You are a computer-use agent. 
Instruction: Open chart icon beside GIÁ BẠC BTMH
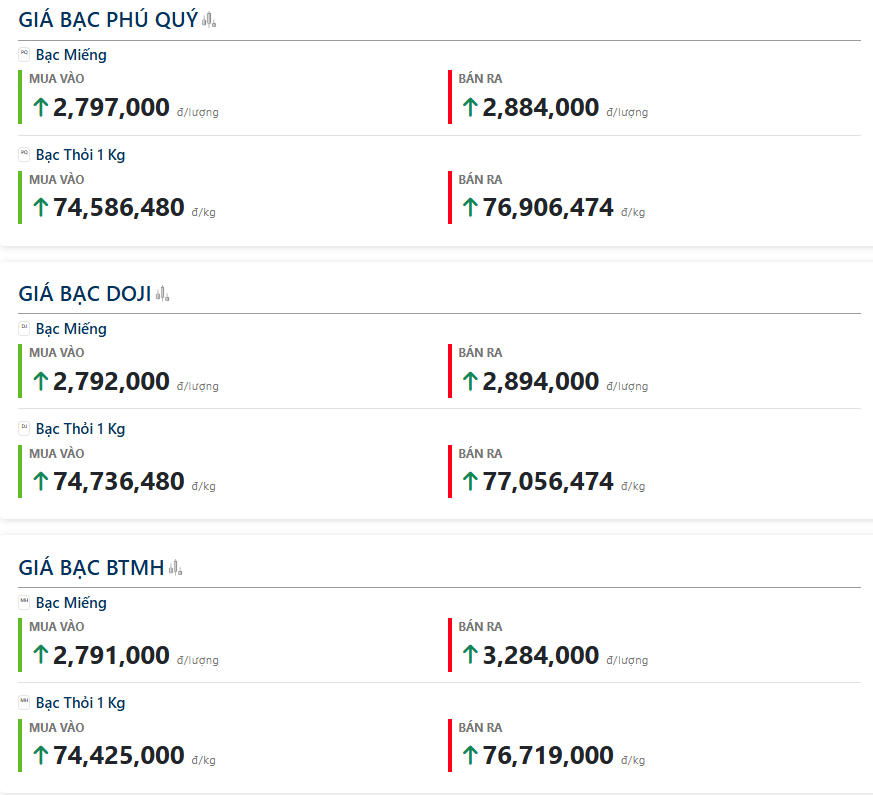click(x=175, y=568)
